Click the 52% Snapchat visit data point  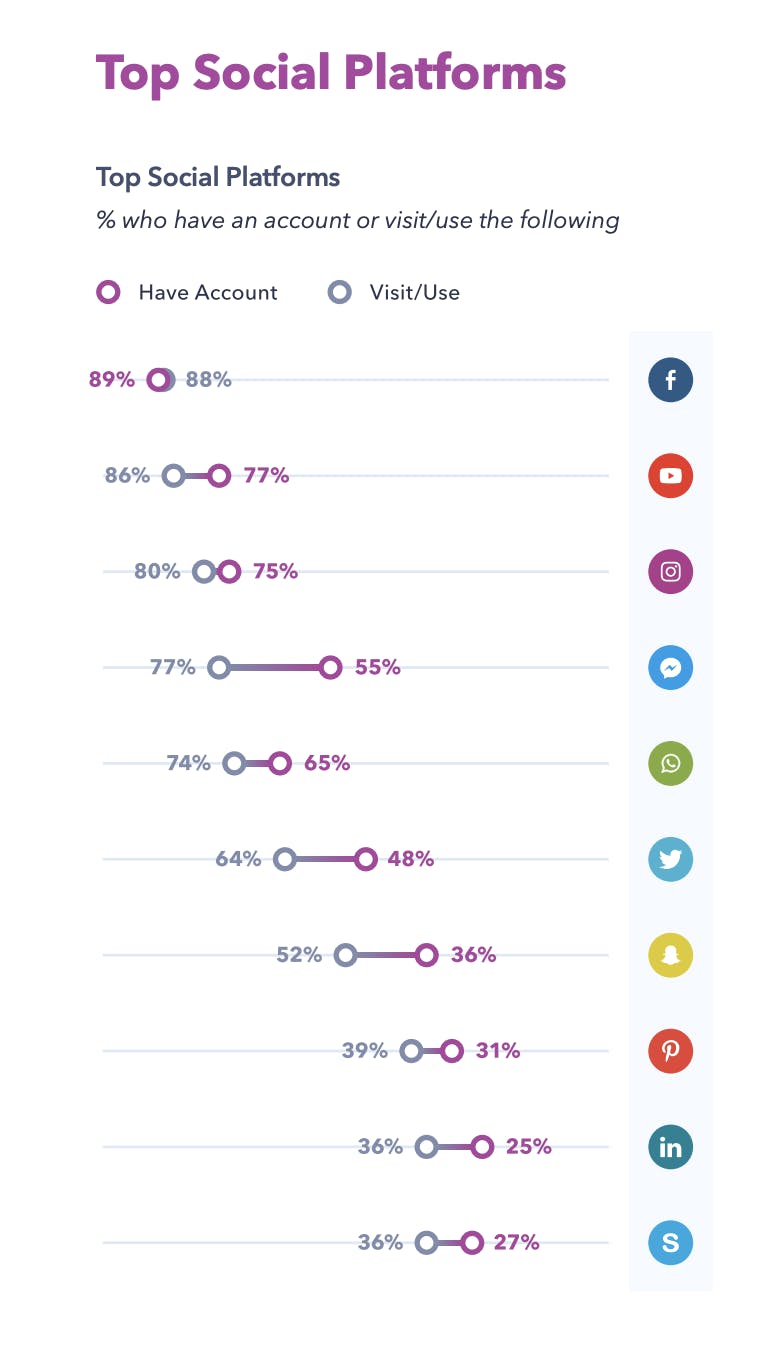346,955
